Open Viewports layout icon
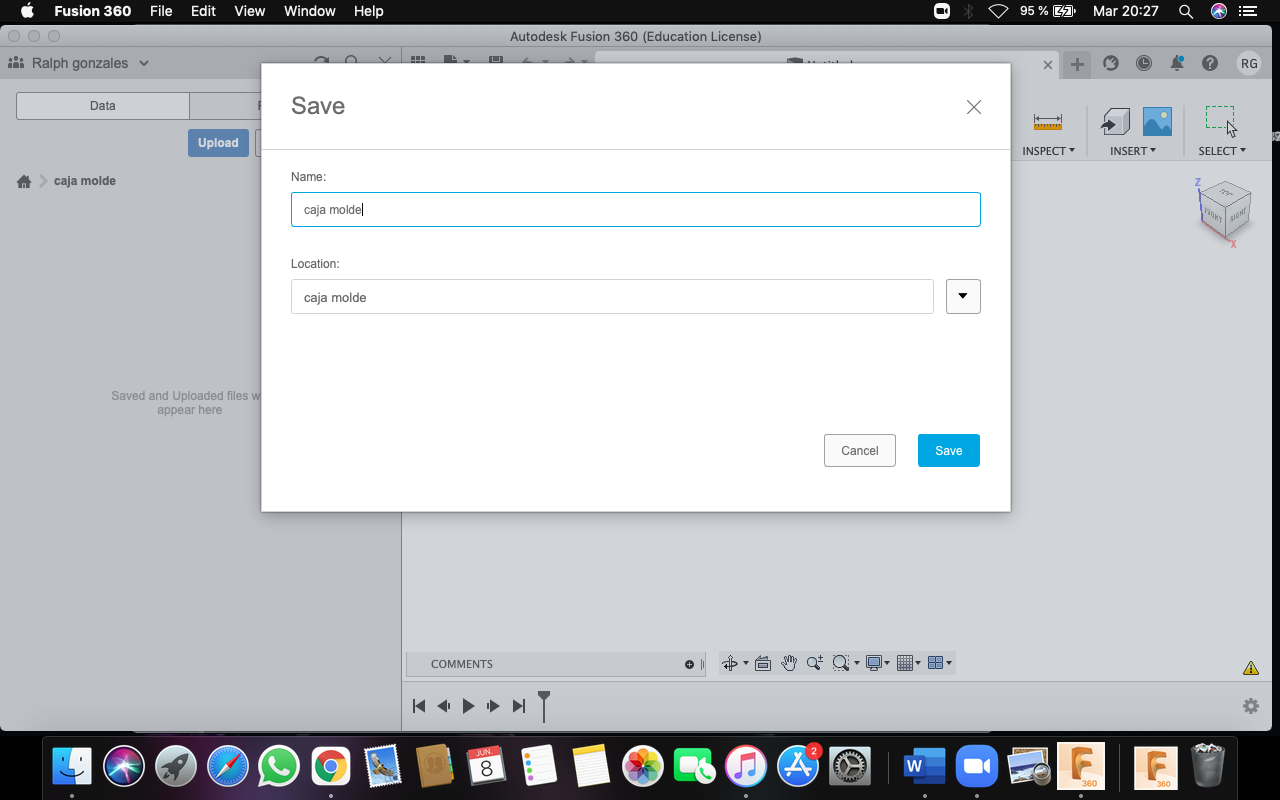The image size is (1280, 800). (x=936, y=663)
